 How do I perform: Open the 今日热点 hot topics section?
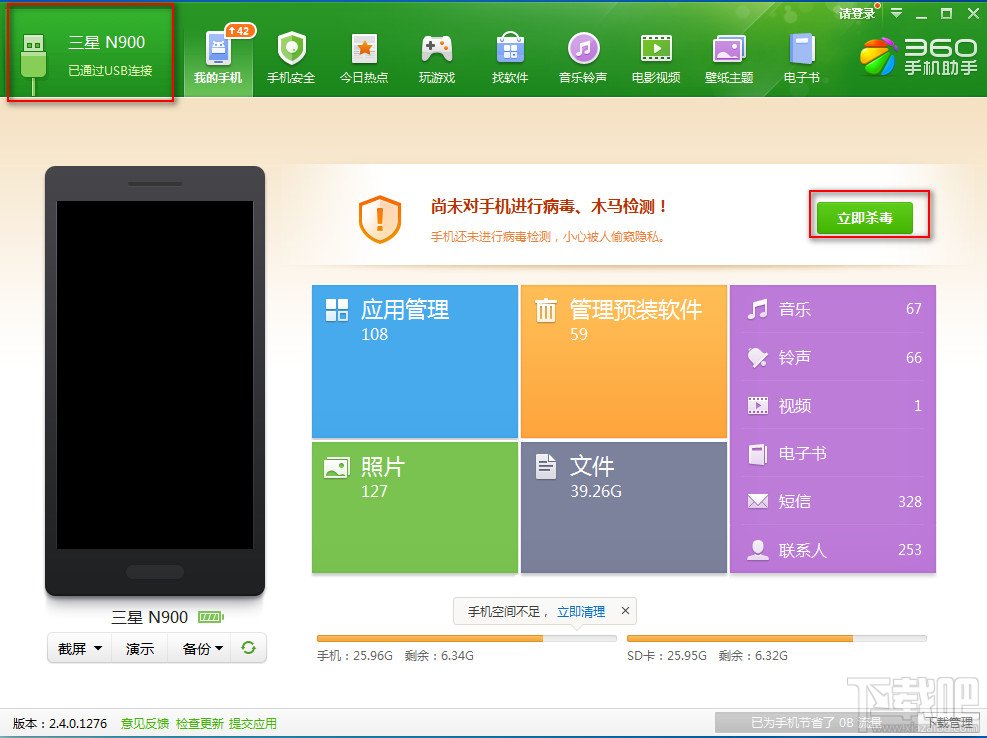point(364,55)
